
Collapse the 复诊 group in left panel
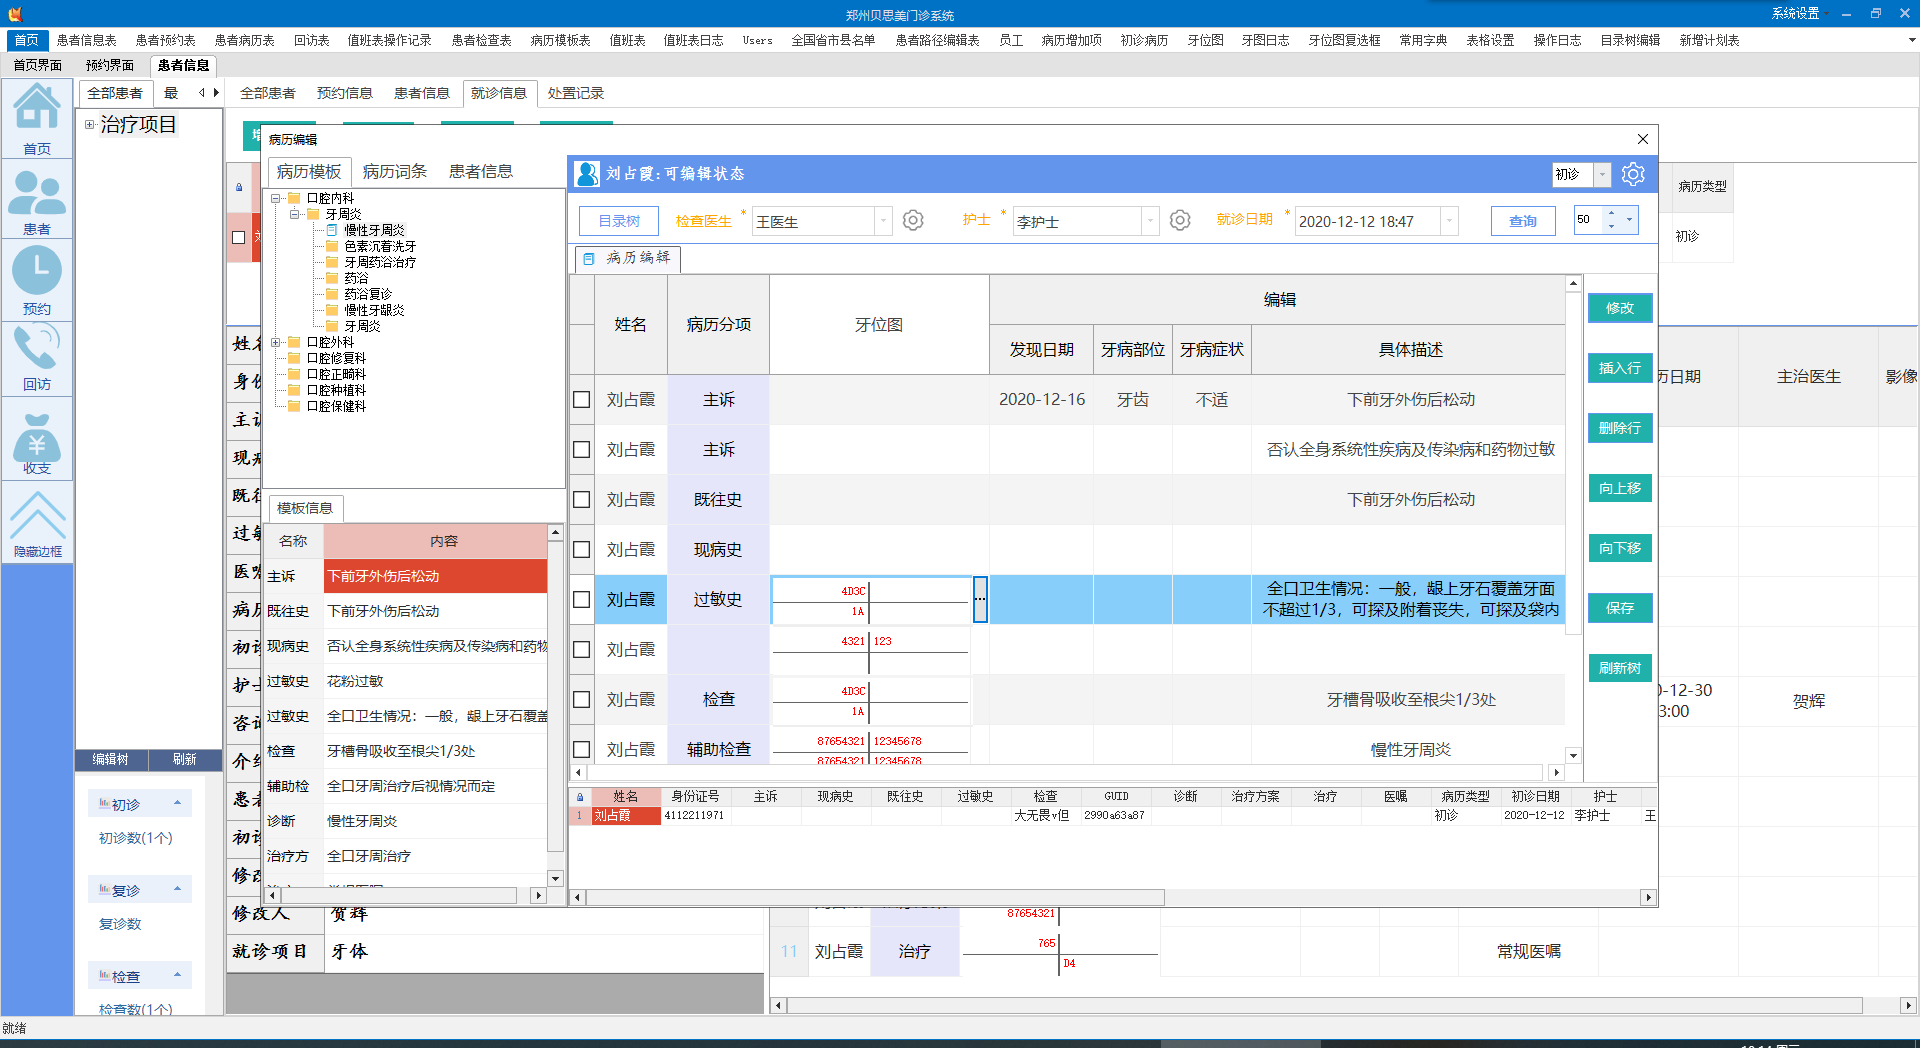[x=177, y=889]
